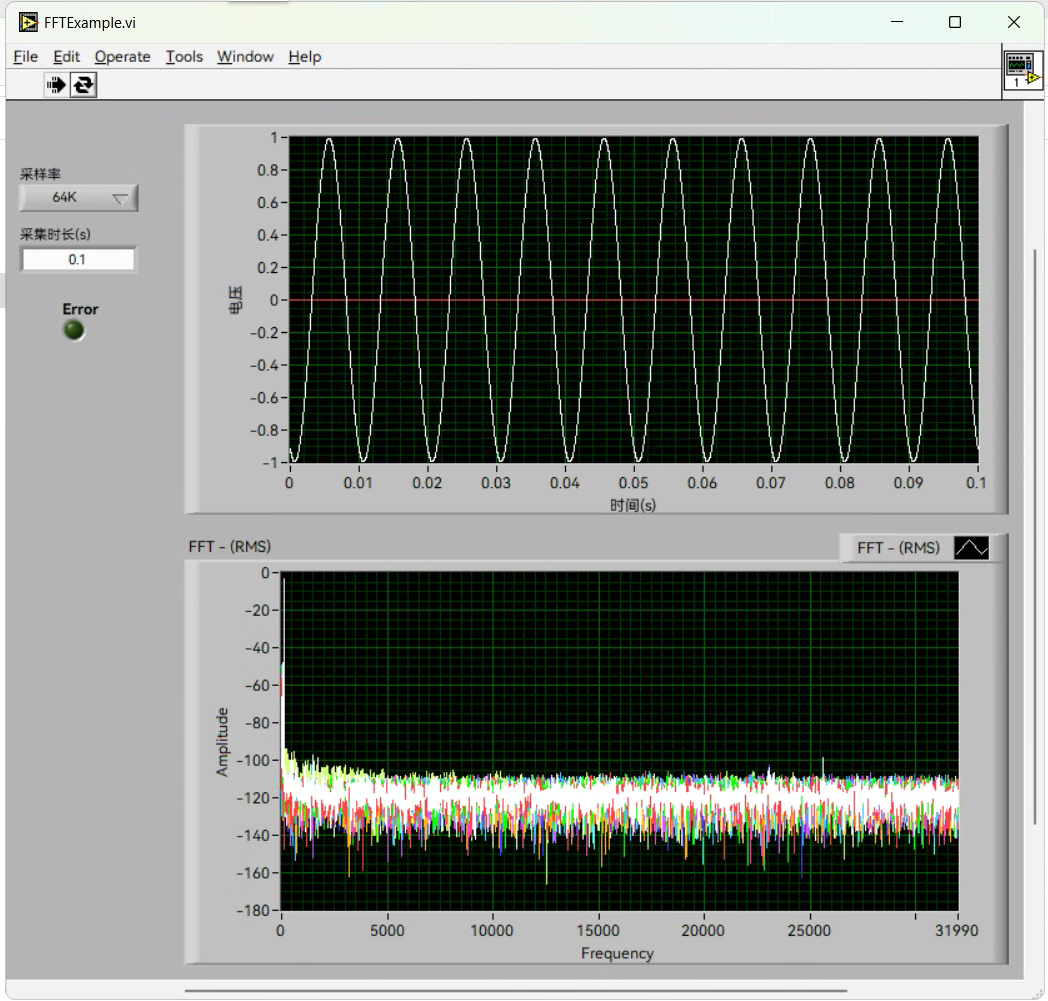
Task: Click the Error LED indicator
Action: point(74,330)
